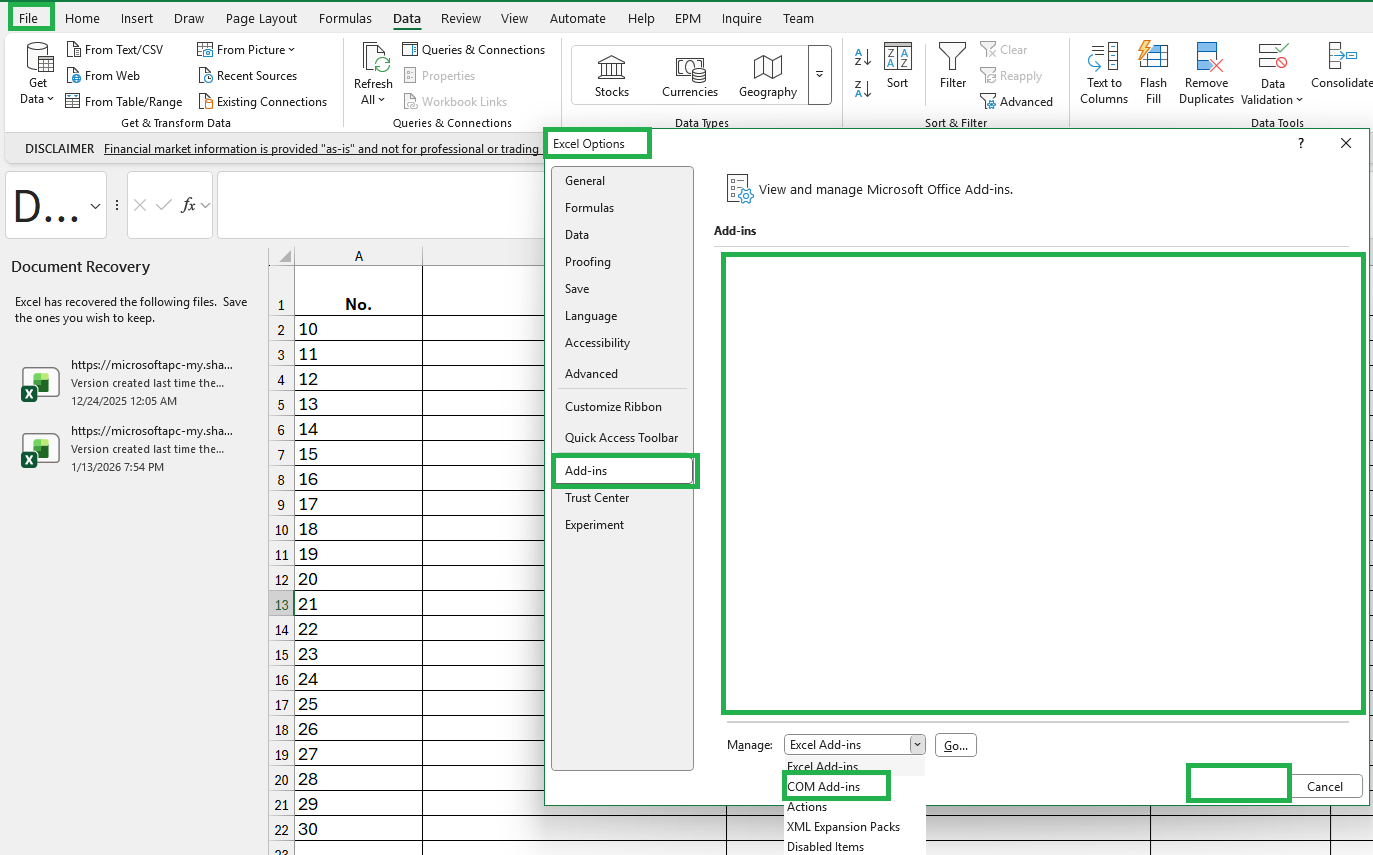Screen dimensions: 1373x855
Task: Choose Disabled Items option
Action: [825, 847]
